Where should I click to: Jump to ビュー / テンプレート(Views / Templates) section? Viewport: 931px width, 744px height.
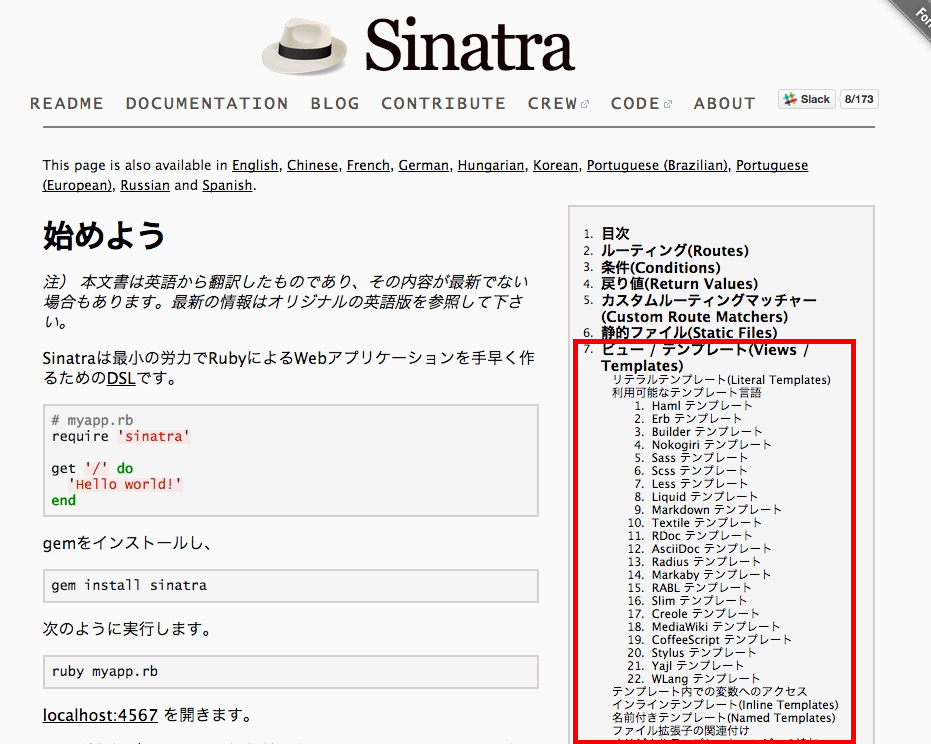705,357
